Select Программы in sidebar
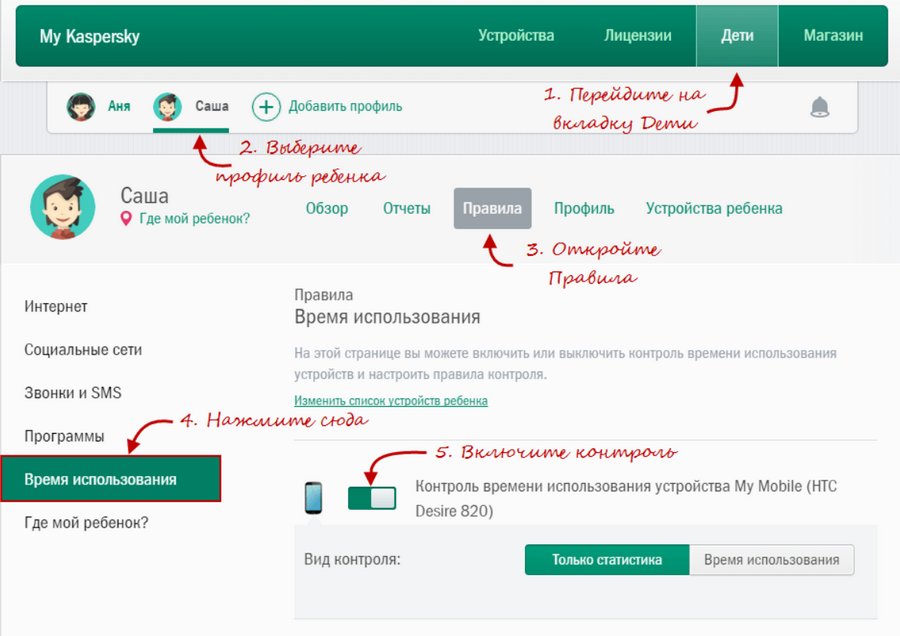900x636 pixels. (x=64, y=436)
